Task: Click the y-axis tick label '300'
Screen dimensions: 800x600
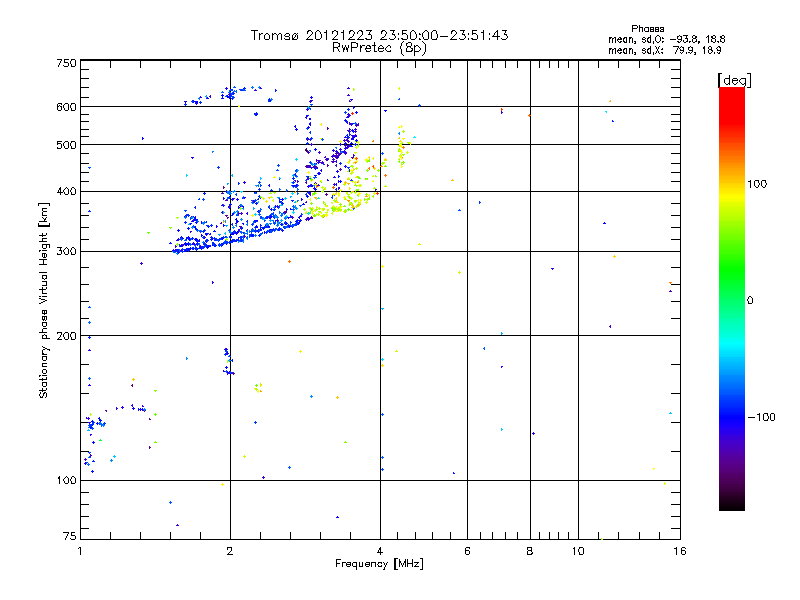Action: tap(66, 252)
